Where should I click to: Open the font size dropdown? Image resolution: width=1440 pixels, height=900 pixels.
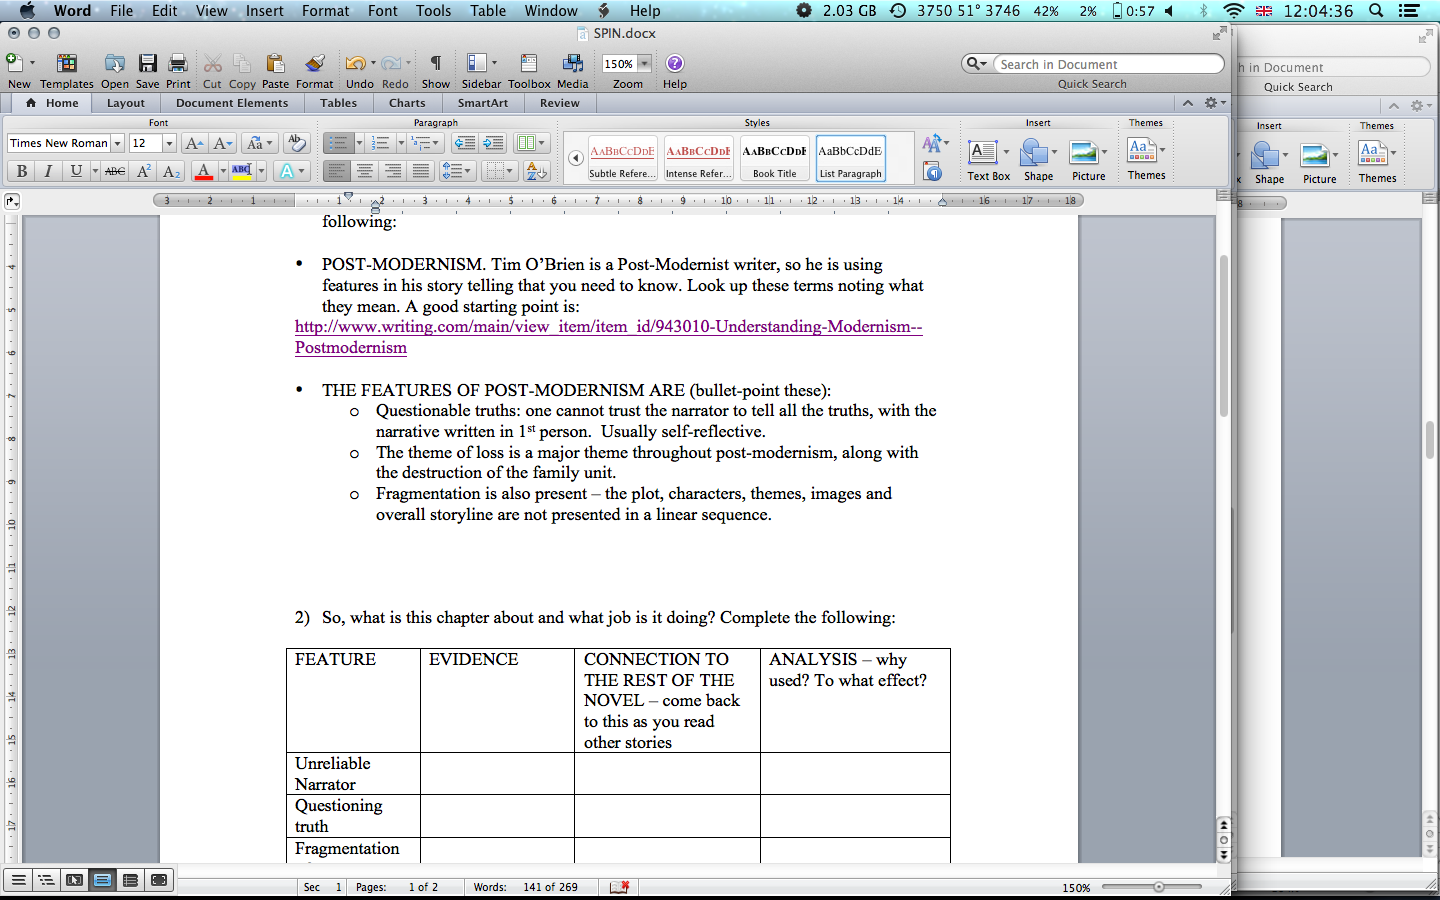[169, 143]
